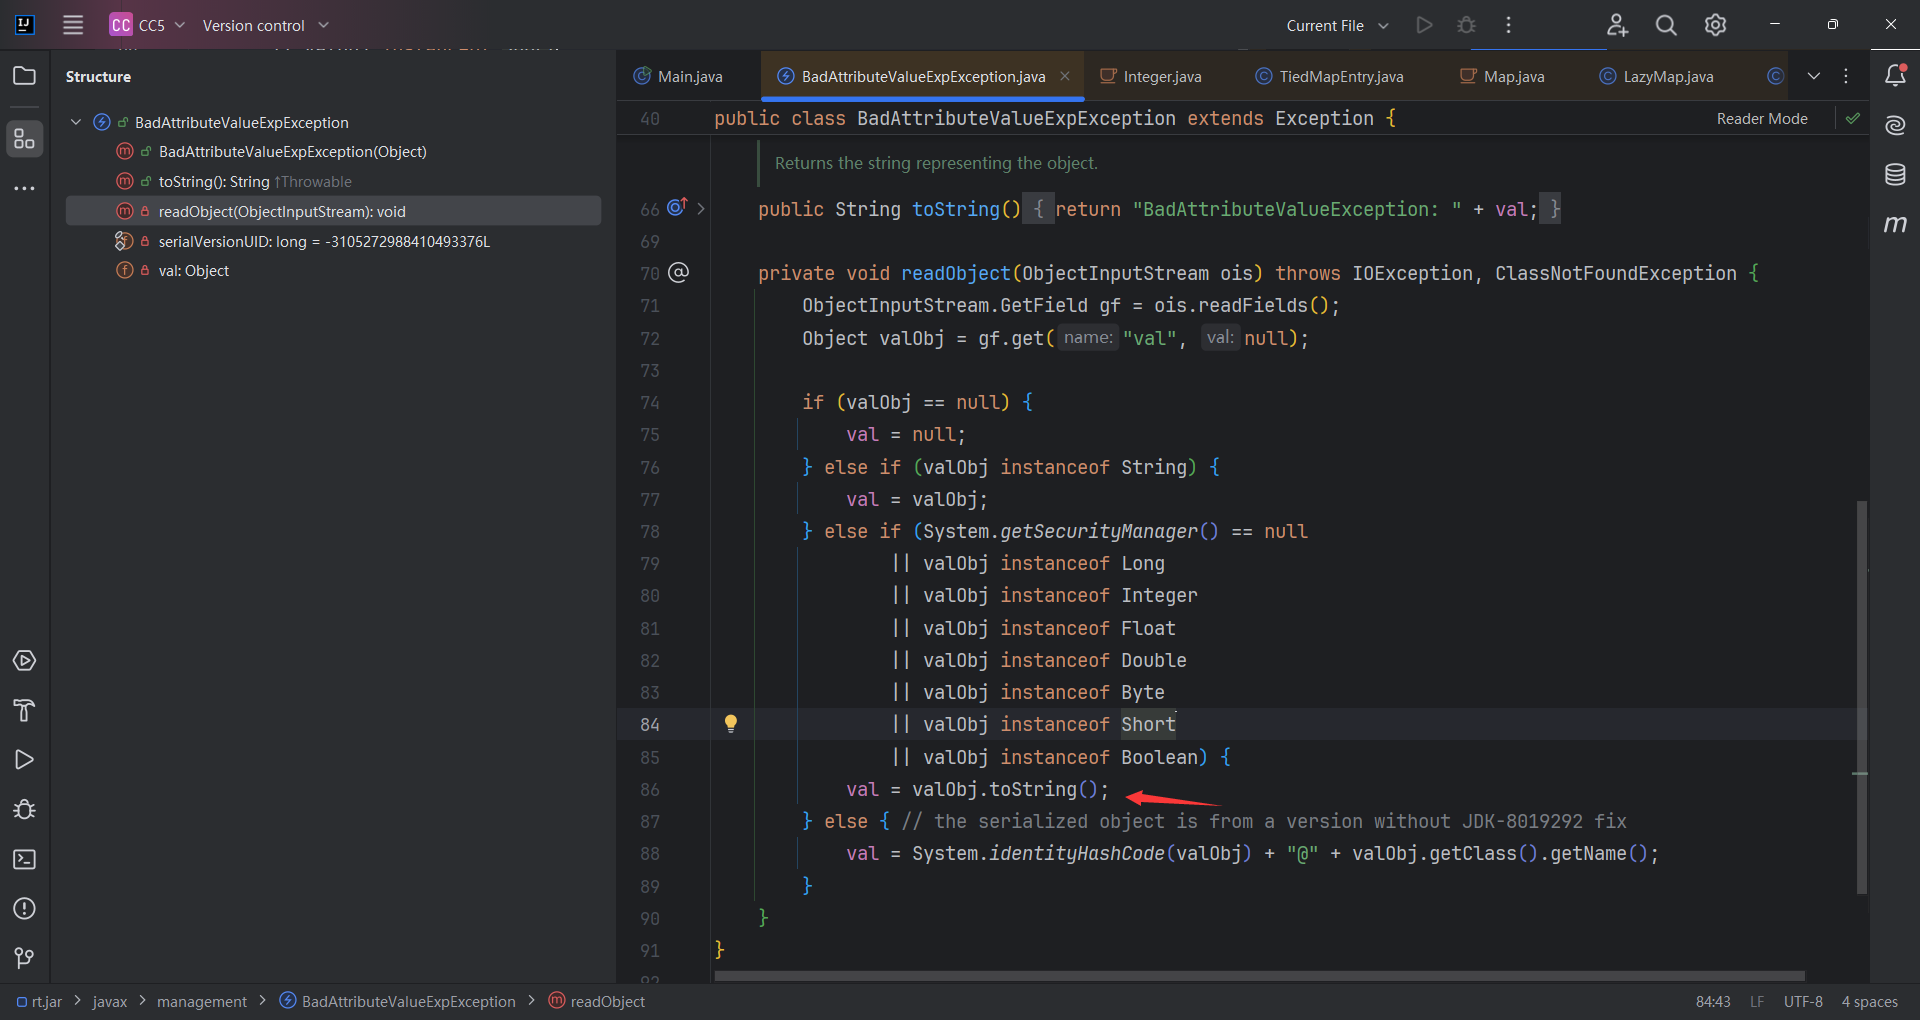The image size is (1920, 1020).
Task: Click the override gutter icon on line 66
Action: (678, 207)
